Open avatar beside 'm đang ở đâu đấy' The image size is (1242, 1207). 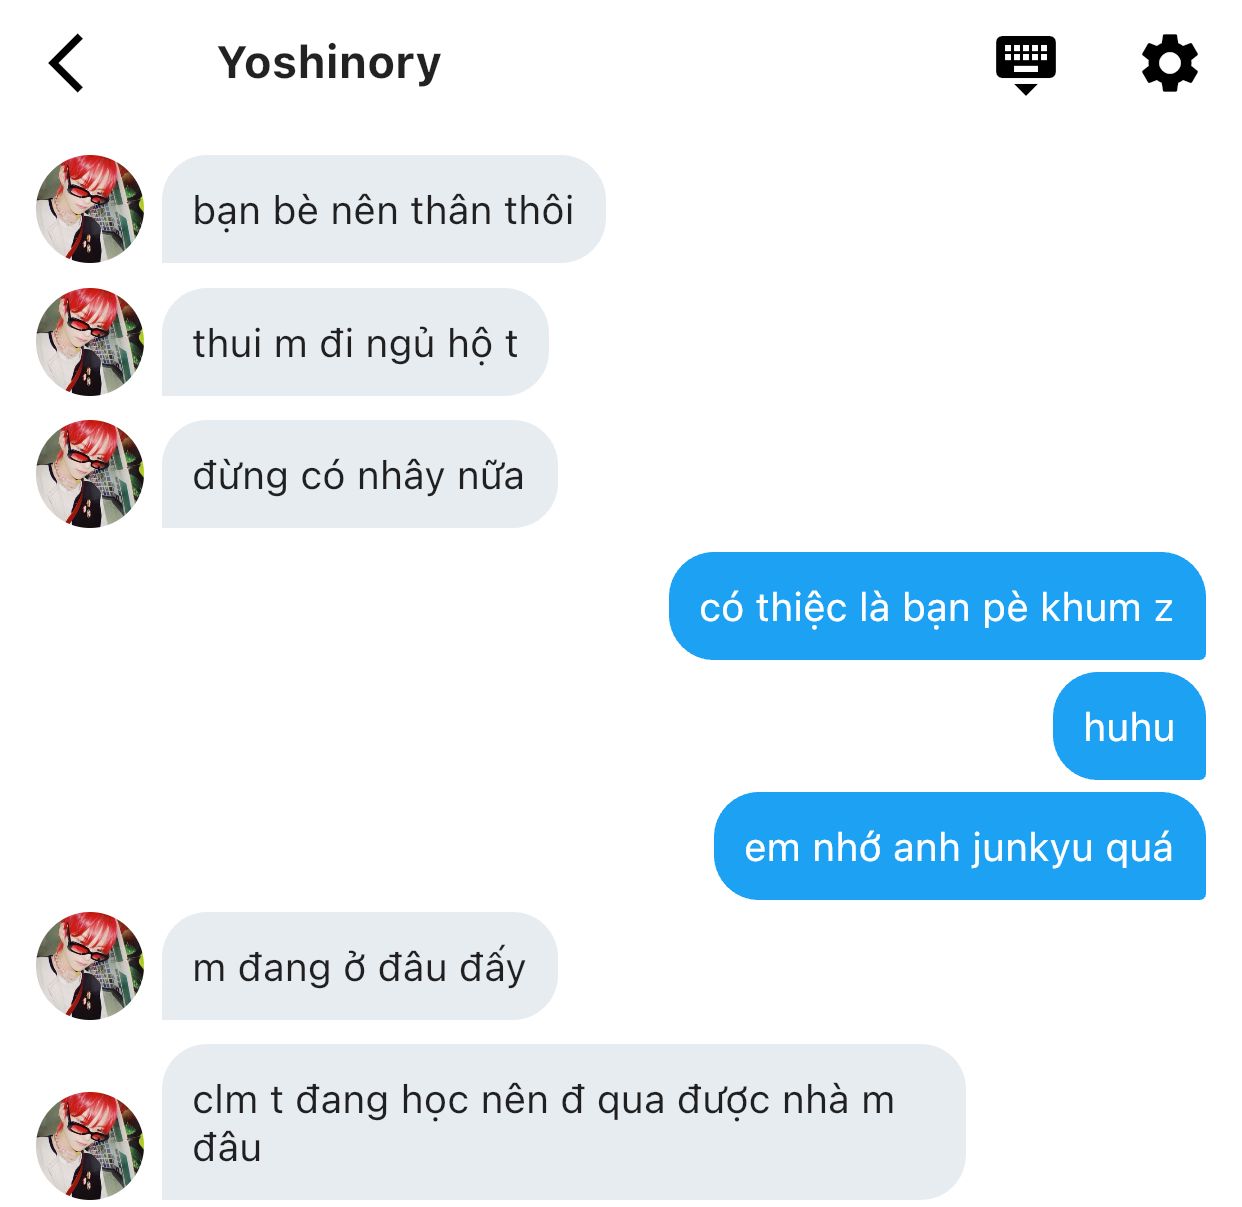pos(90,966)
